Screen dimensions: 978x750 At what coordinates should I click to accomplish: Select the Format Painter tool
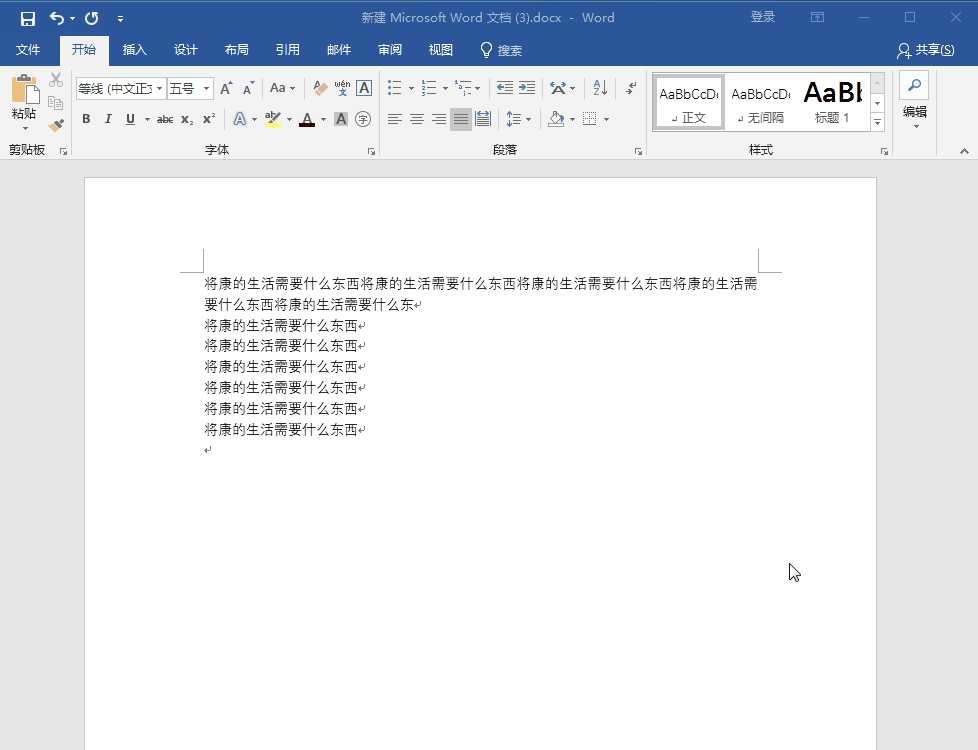(56, 124)
